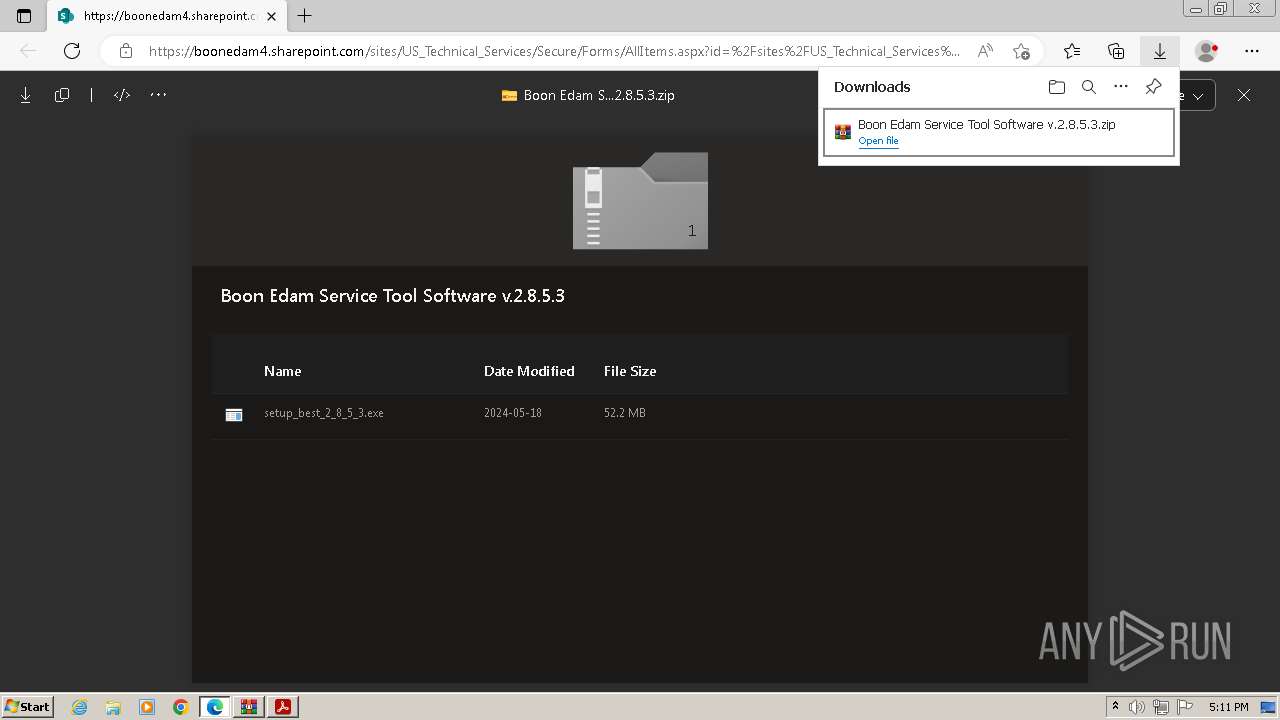Sort by File Size column header

(630, 371)
